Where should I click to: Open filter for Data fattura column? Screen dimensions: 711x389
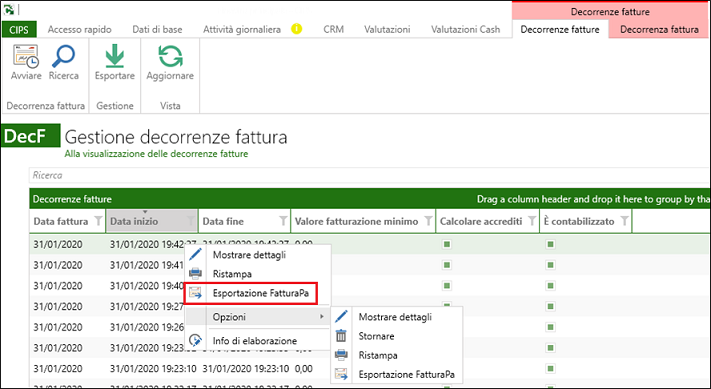point(98,221)
